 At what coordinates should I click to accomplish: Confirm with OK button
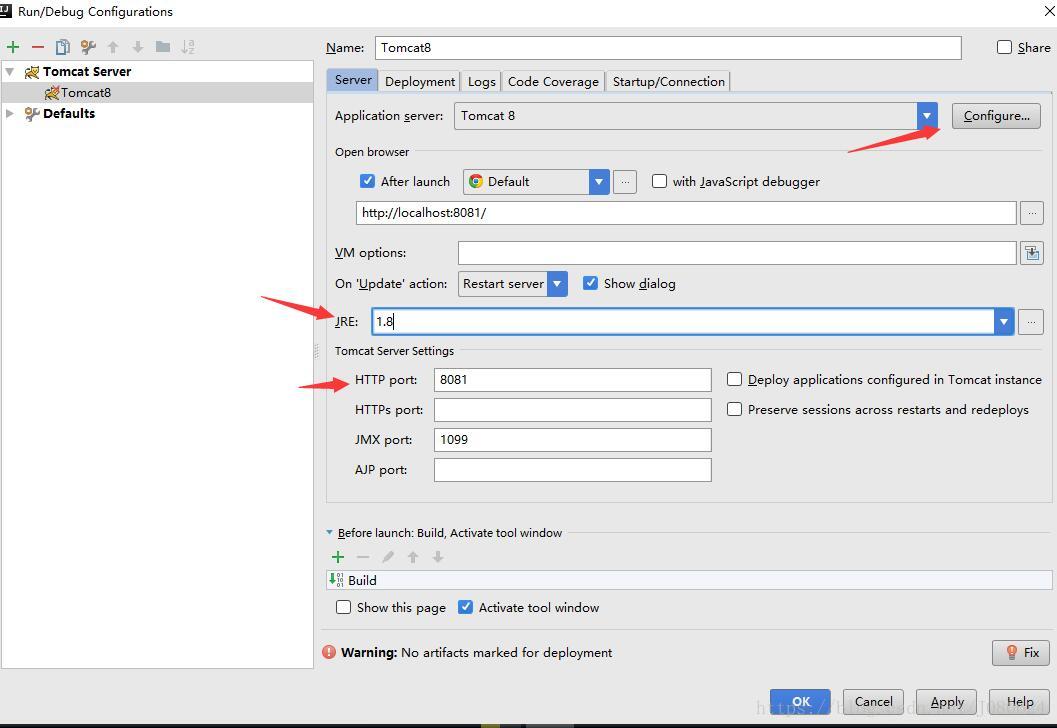coord(800,702)
